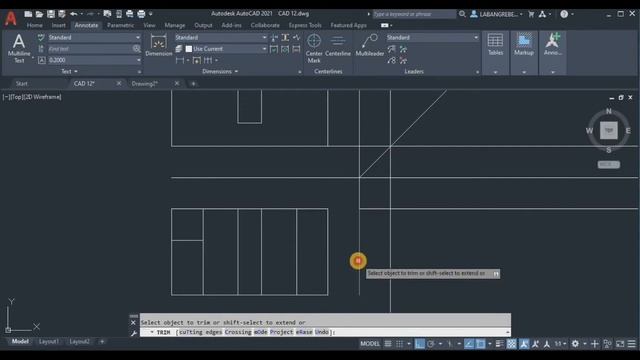Click the Clean Screen icon in status bar
This screenshot has height=360, width=640.
(x=620, y=344)
